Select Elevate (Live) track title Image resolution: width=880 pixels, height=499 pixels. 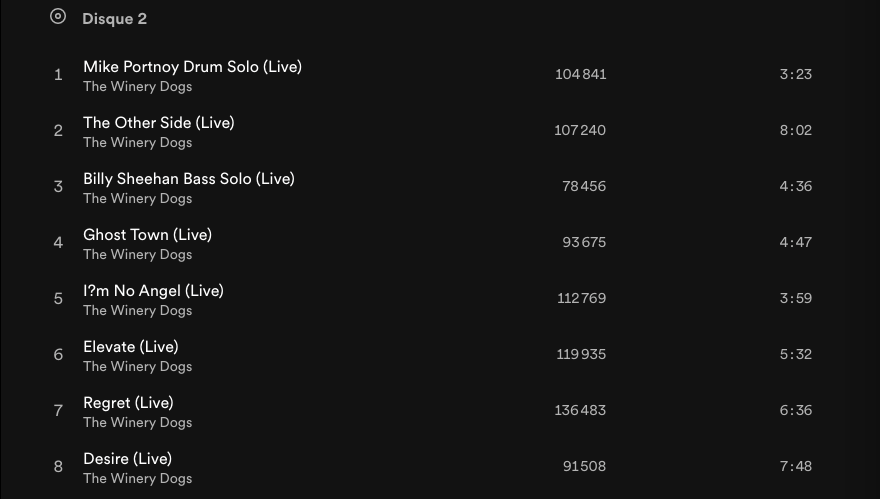click(130, 347)
